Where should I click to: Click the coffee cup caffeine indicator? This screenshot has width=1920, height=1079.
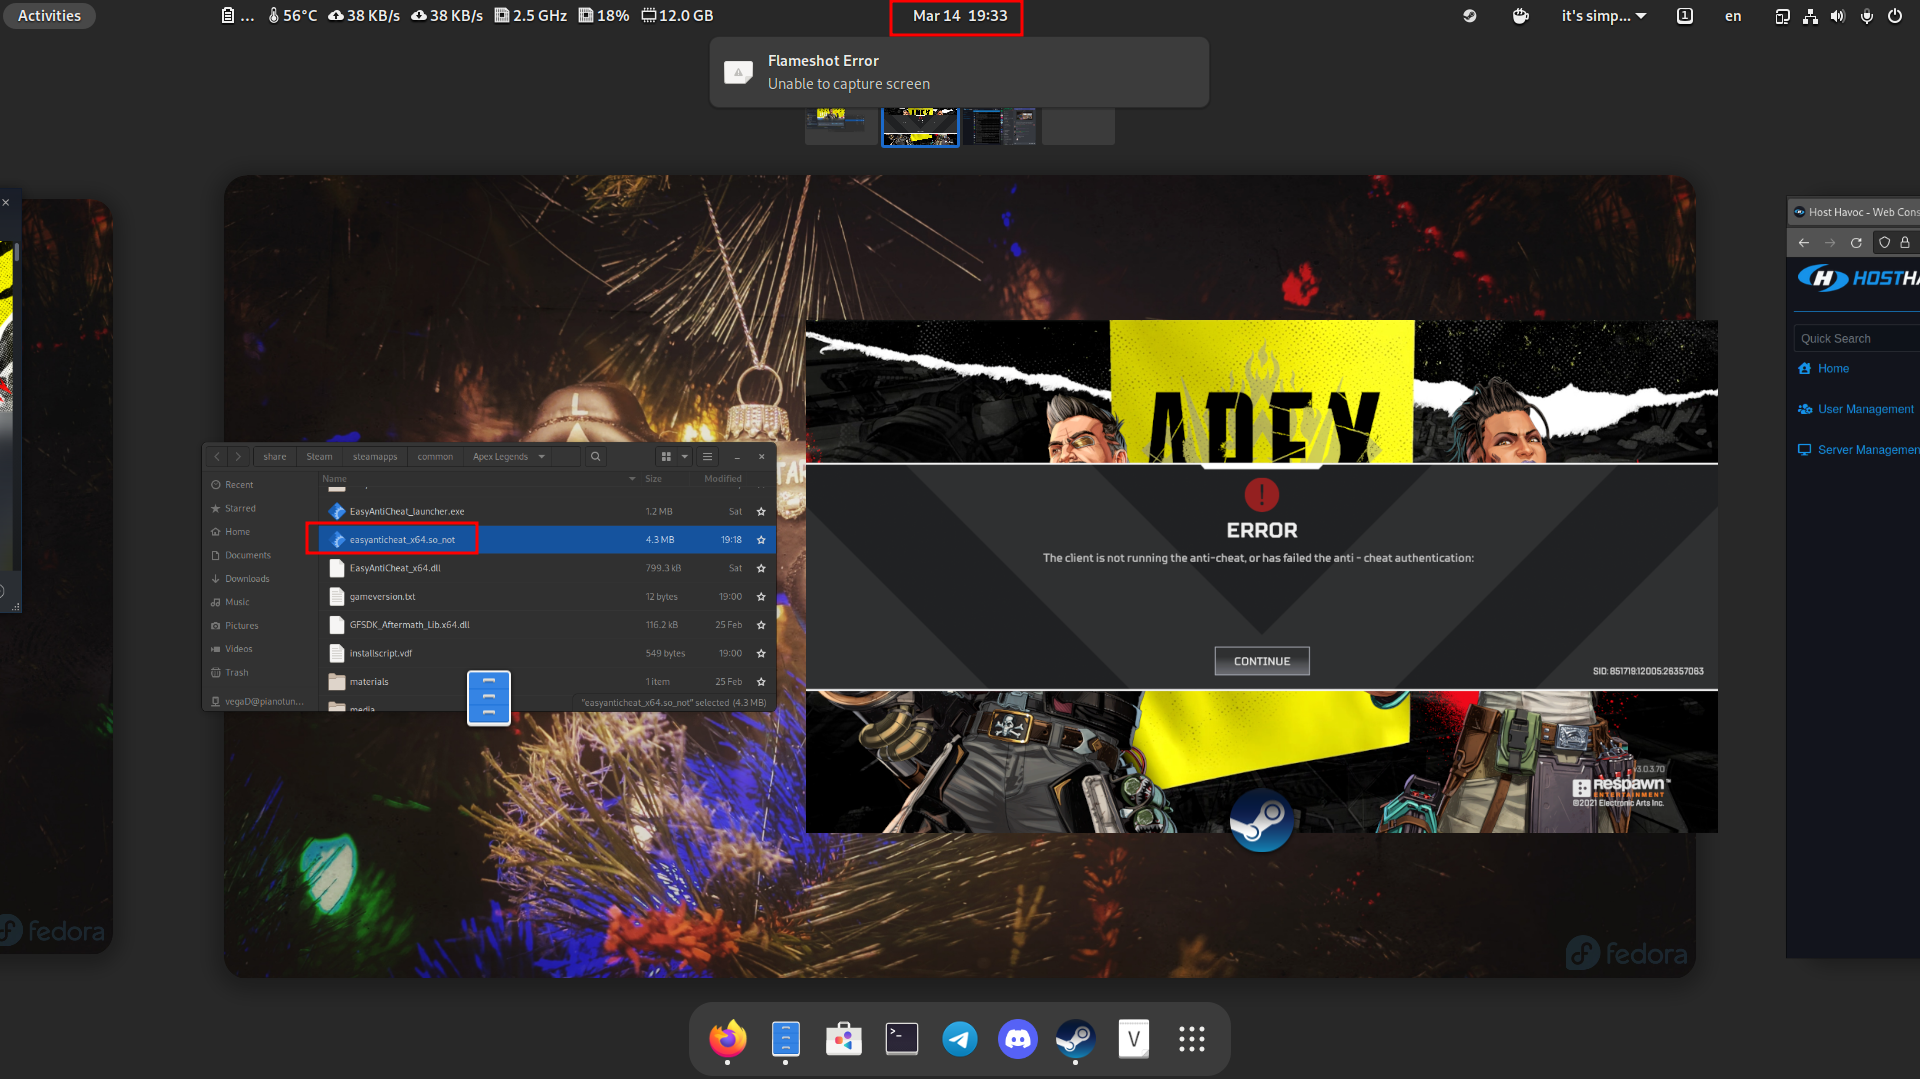click(1521, 16)
